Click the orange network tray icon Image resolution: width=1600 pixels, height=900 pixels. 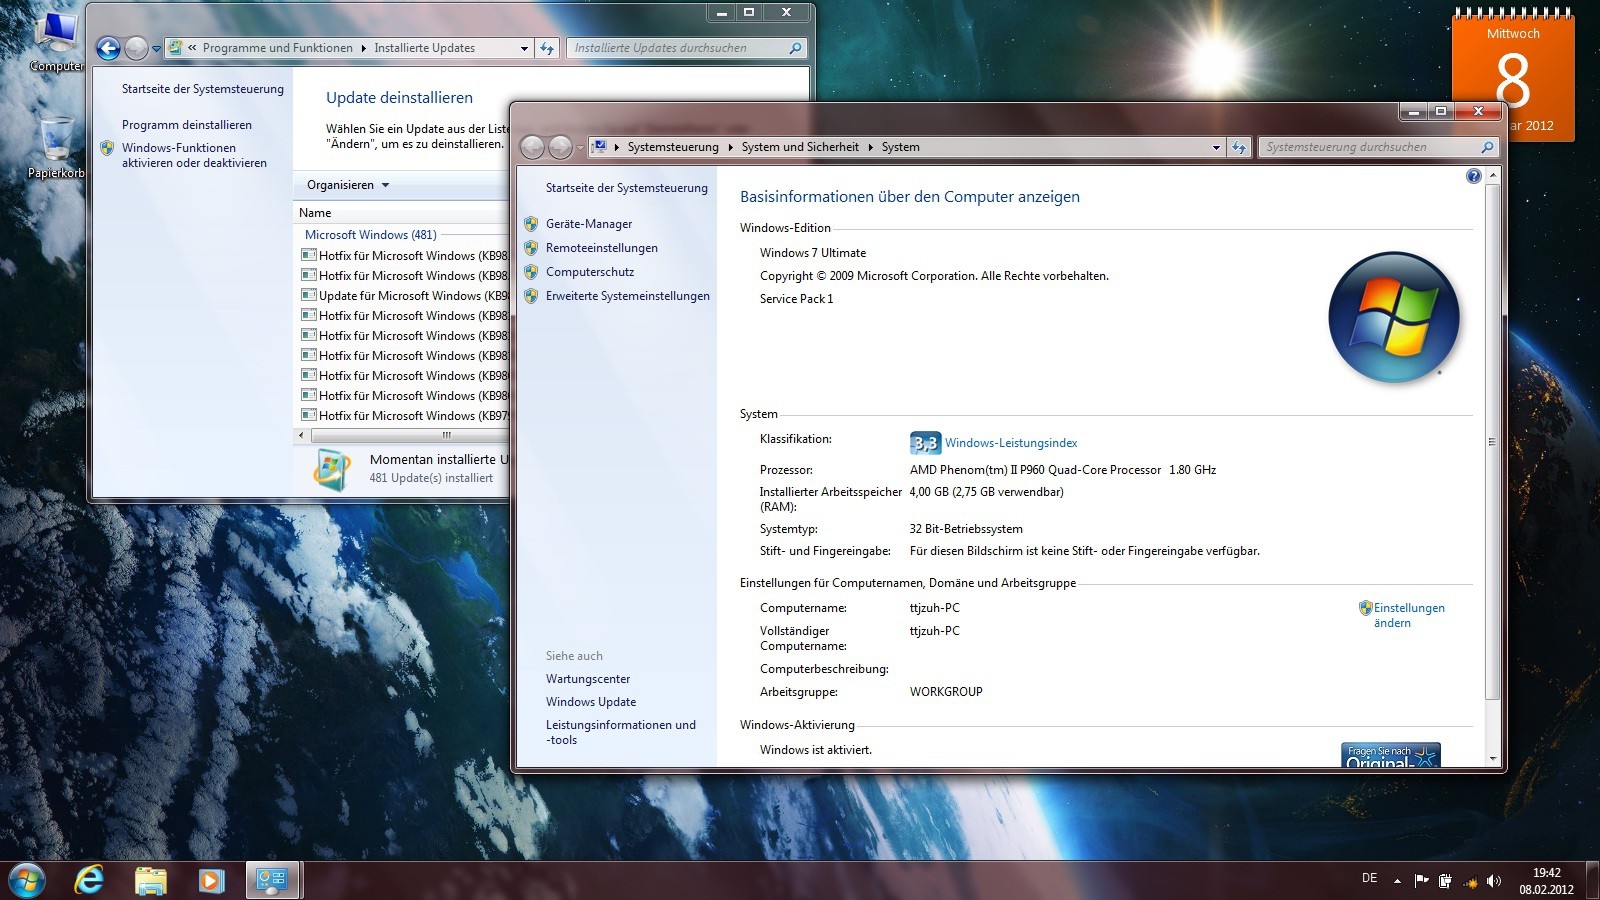pos(1470,881)
